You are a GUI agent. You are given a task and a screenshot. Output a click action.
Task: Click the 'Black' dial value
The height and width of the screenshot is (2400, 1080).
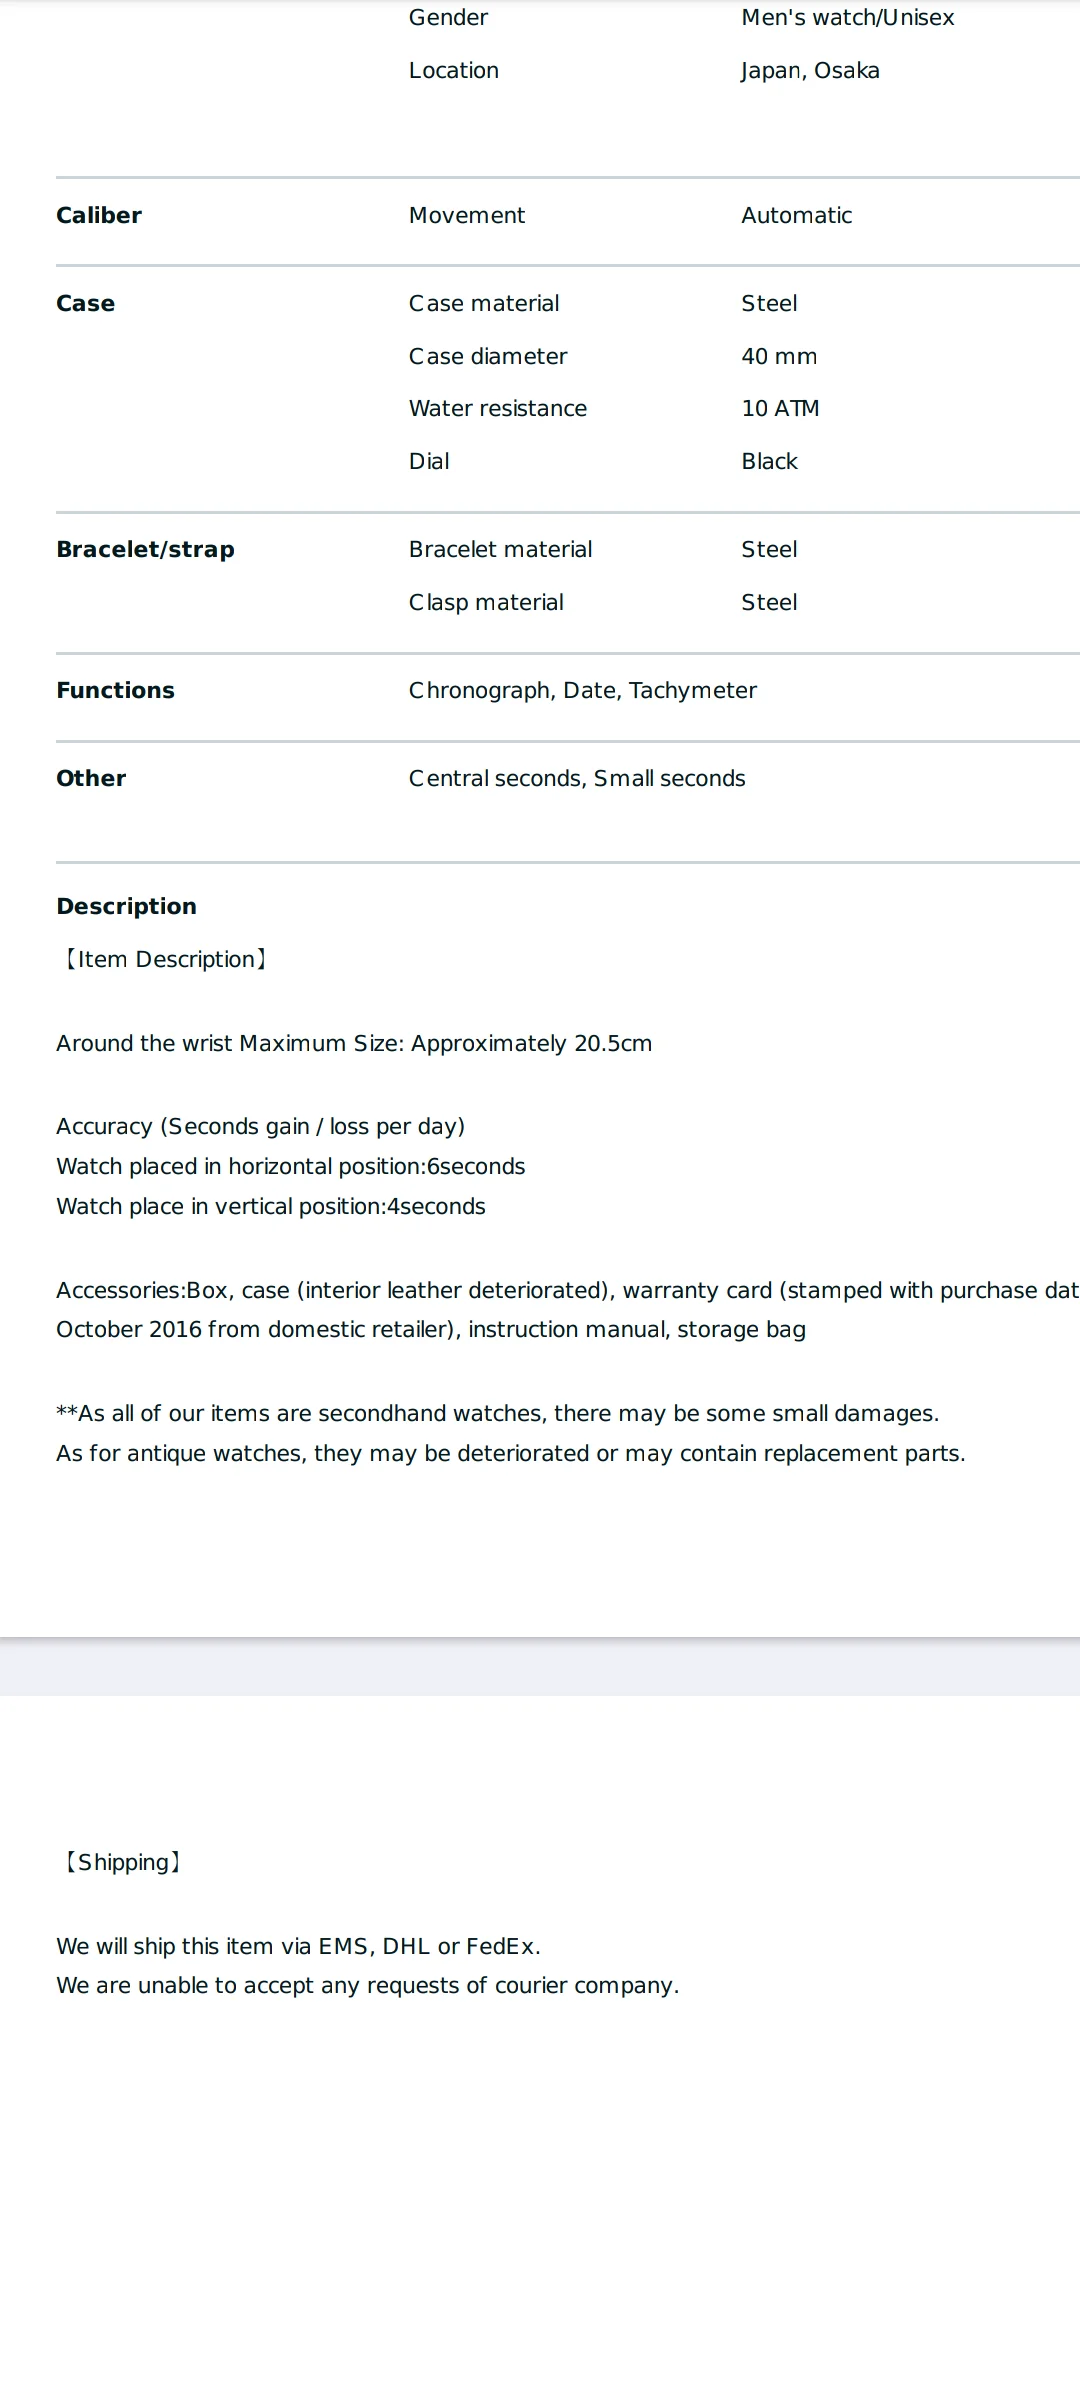769,461
